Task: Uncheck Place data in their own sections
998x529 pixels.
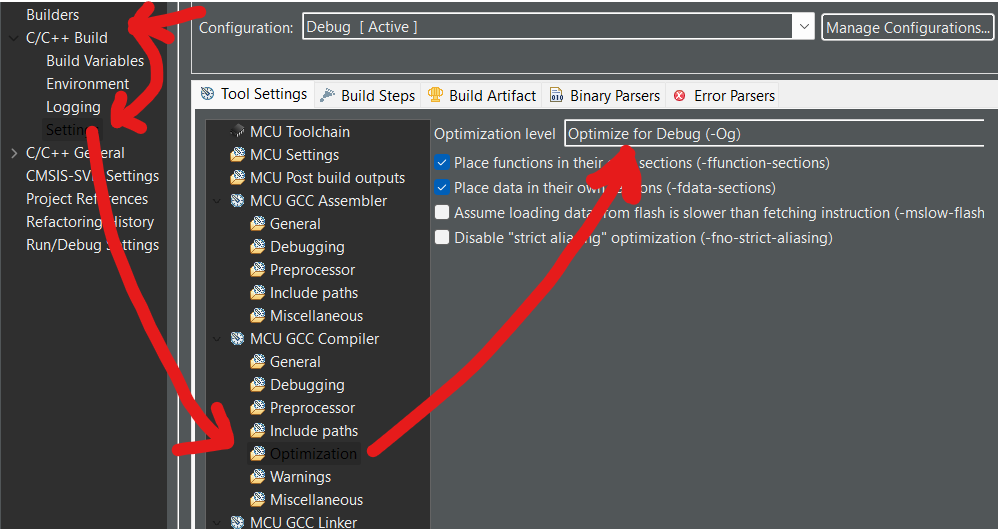Action: [x=442, y=187]
